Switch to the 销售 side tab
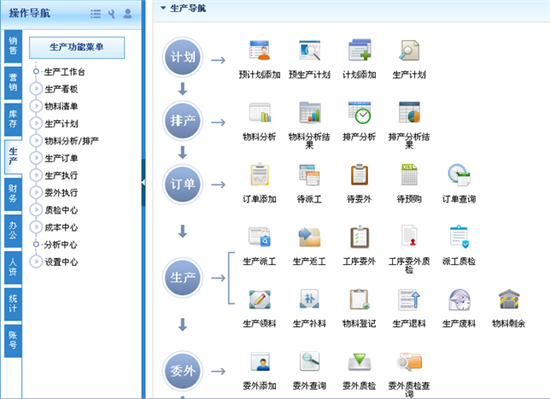 point(13,46)
